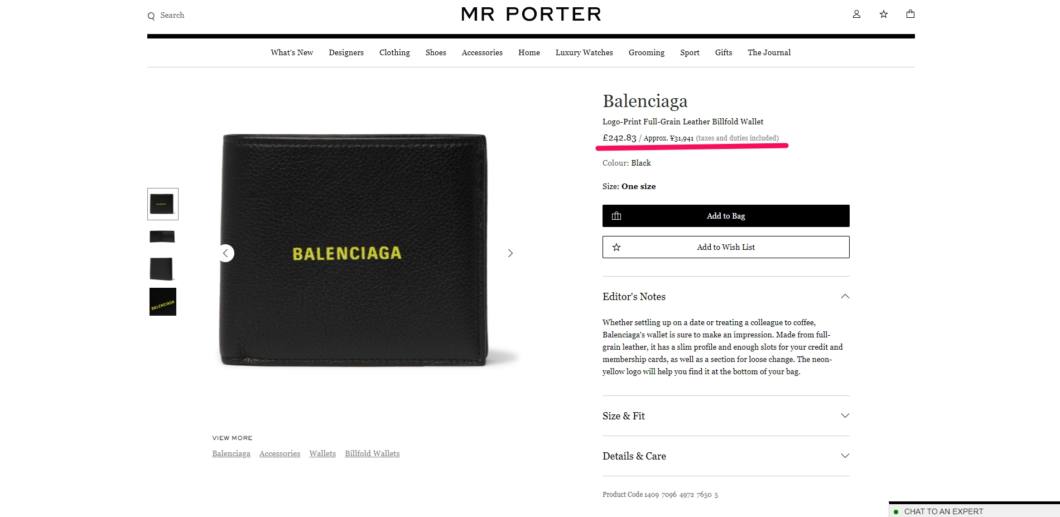Image resolution: width=1060 pixels, height=517 pixels.
Task: Expand the Details & Care section
Action: (726, 456)
